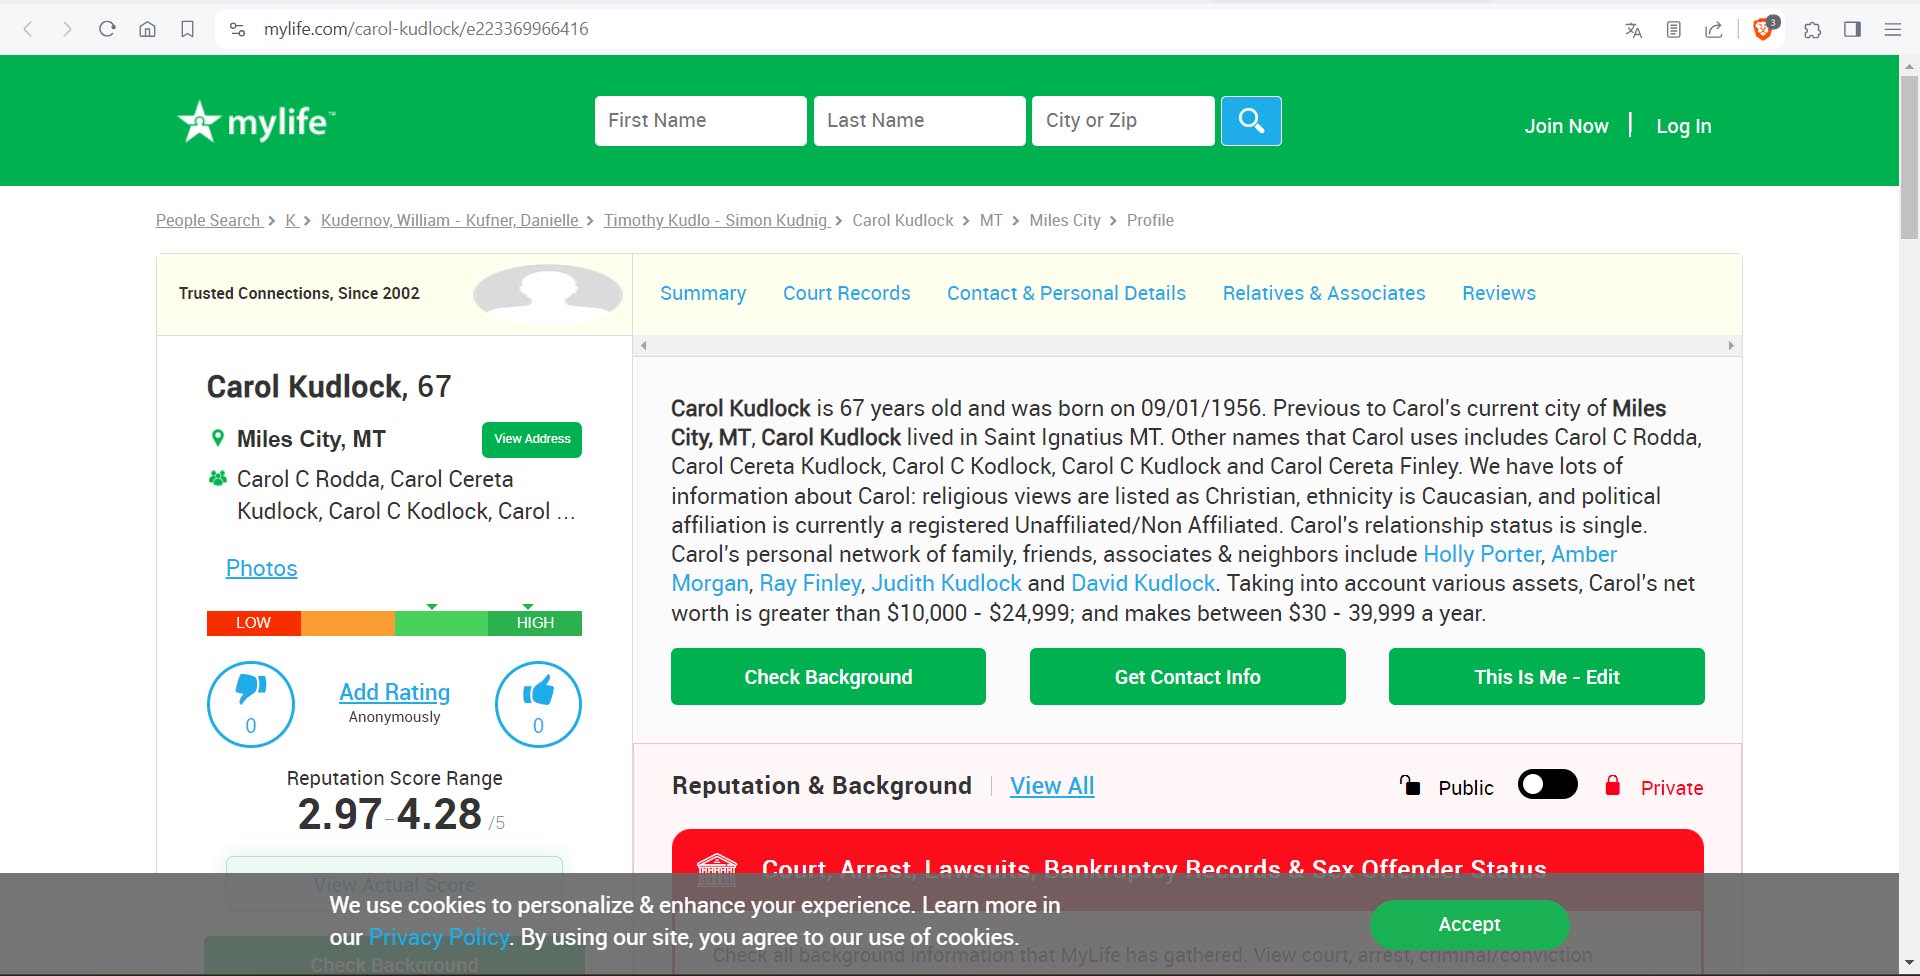Open Relatives & Associates tab

tap(1324, 293)
